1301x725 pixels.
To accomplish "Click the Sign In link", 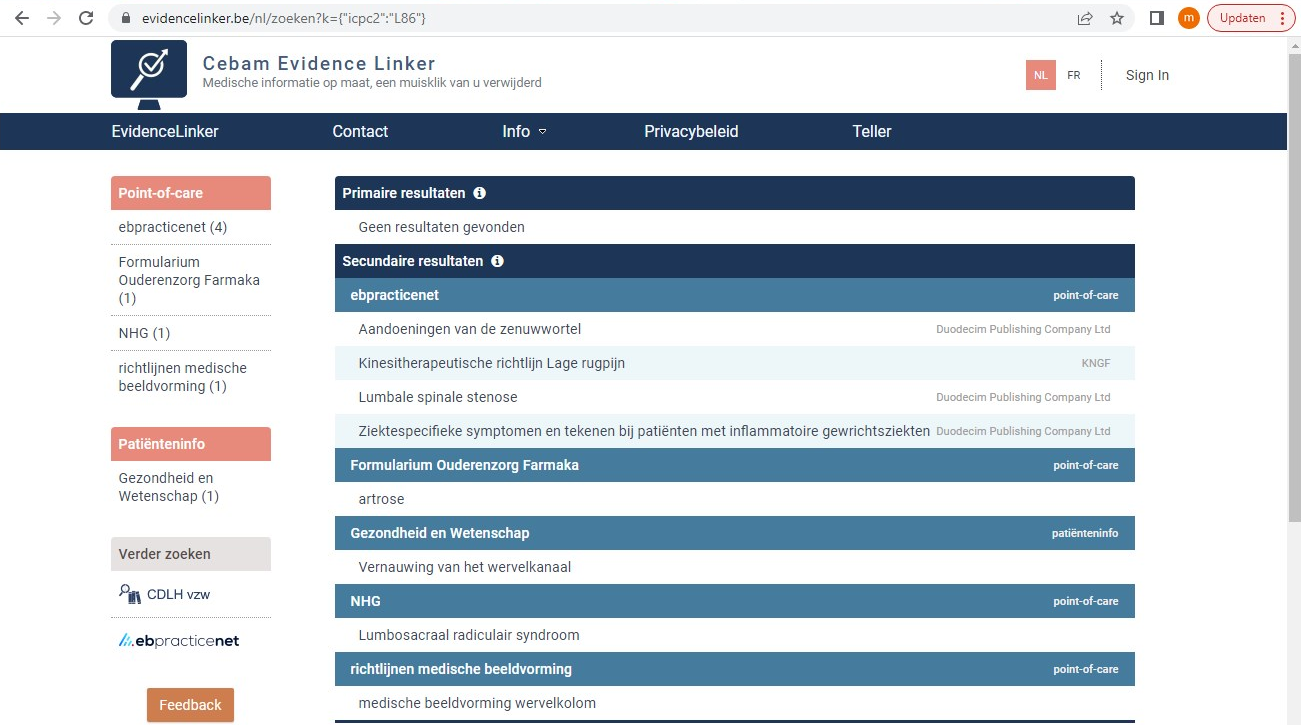I will (1147, 75).
